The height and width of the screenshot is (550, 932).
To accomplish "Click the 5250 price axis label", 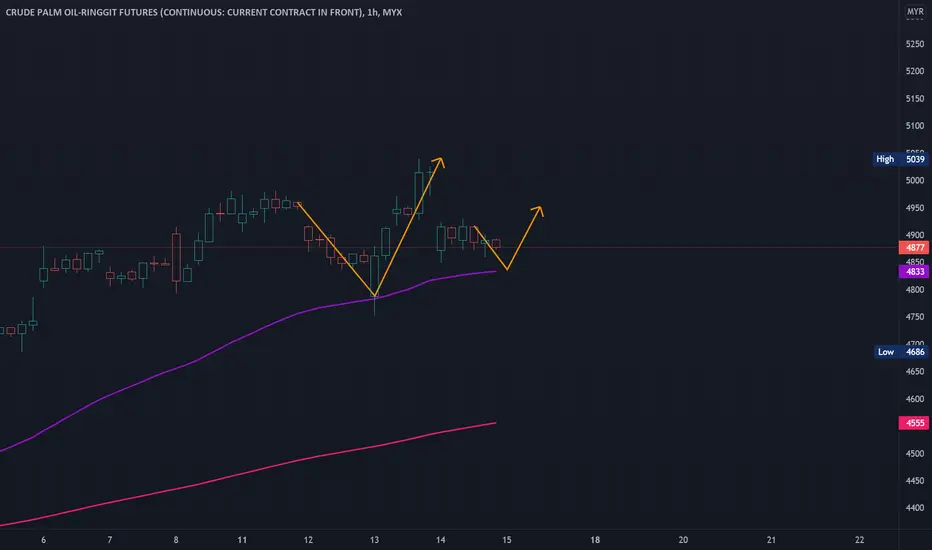I will pos(915,44).
